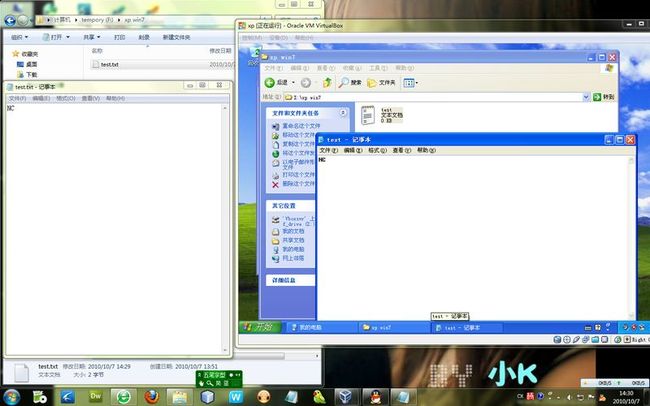
Task: Click the Forward button in XP Explorer toolbar
Action: [306, 83]
